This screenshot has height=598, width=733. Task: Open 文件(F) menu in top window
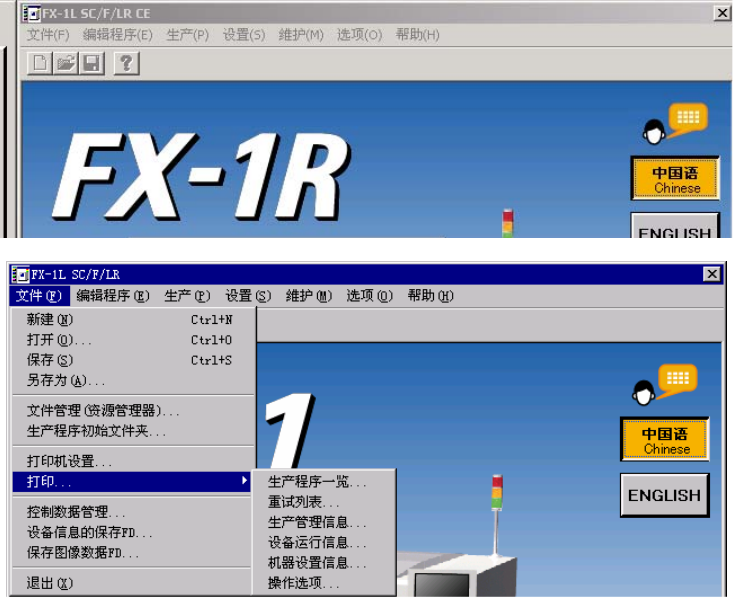(48, 35)
